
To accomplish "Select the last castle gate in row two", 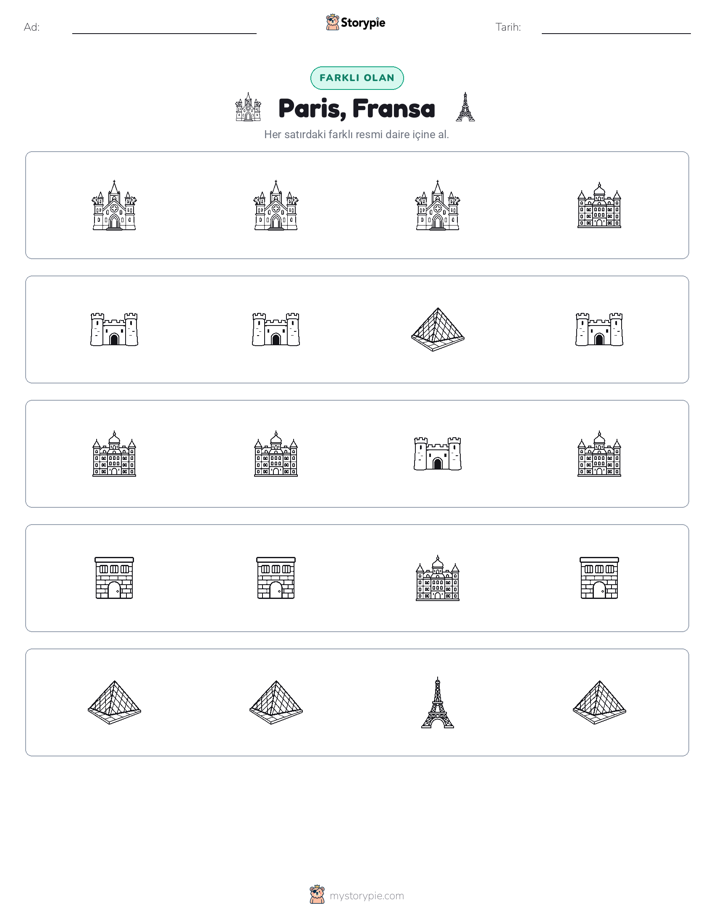I will [599, 329].
